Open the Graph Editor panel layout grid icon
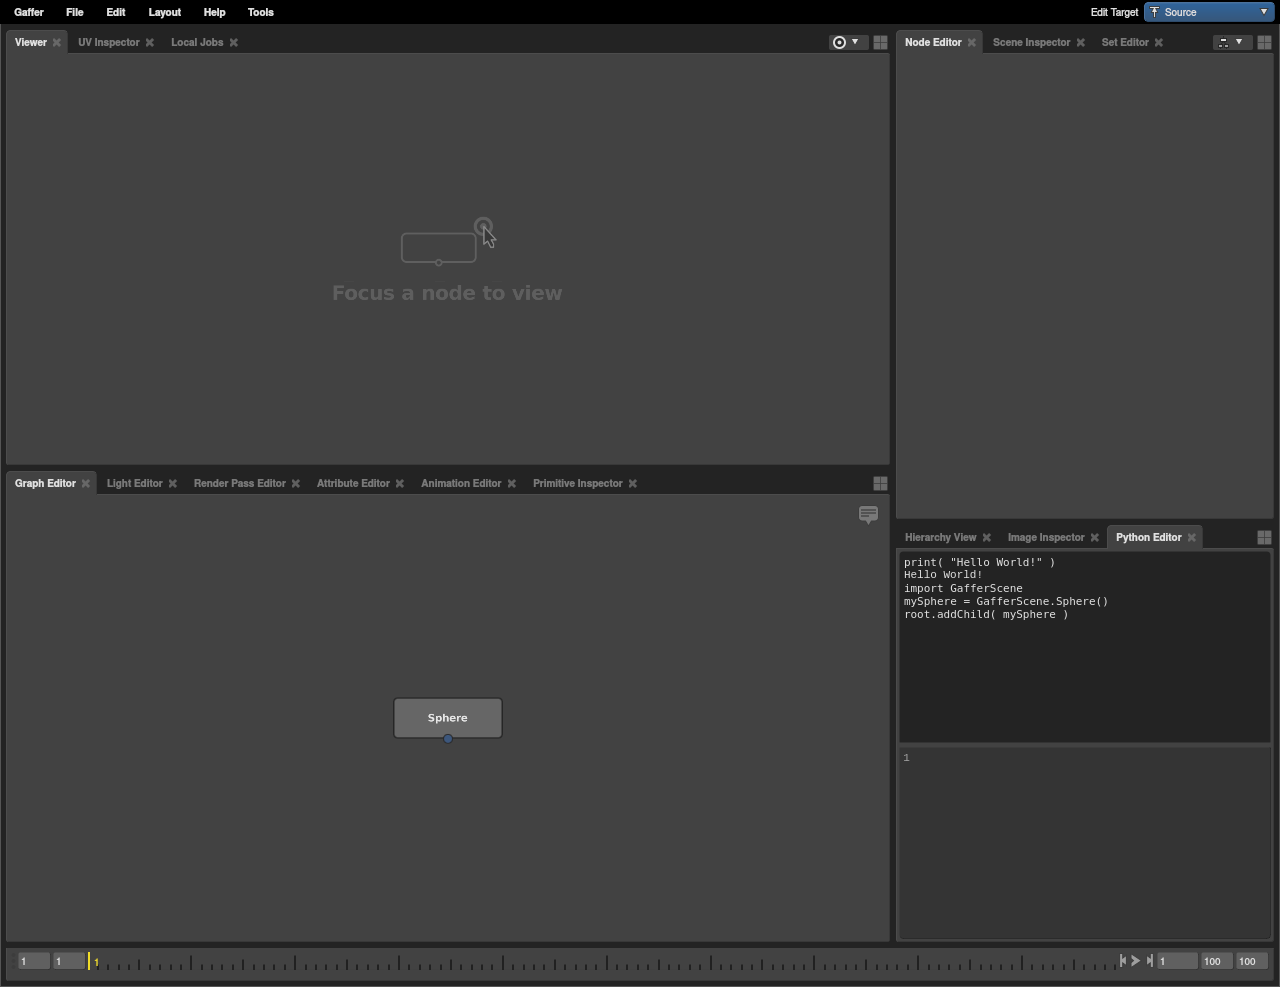The height and width of the screenshot is (987, 1280). [880, 484]
